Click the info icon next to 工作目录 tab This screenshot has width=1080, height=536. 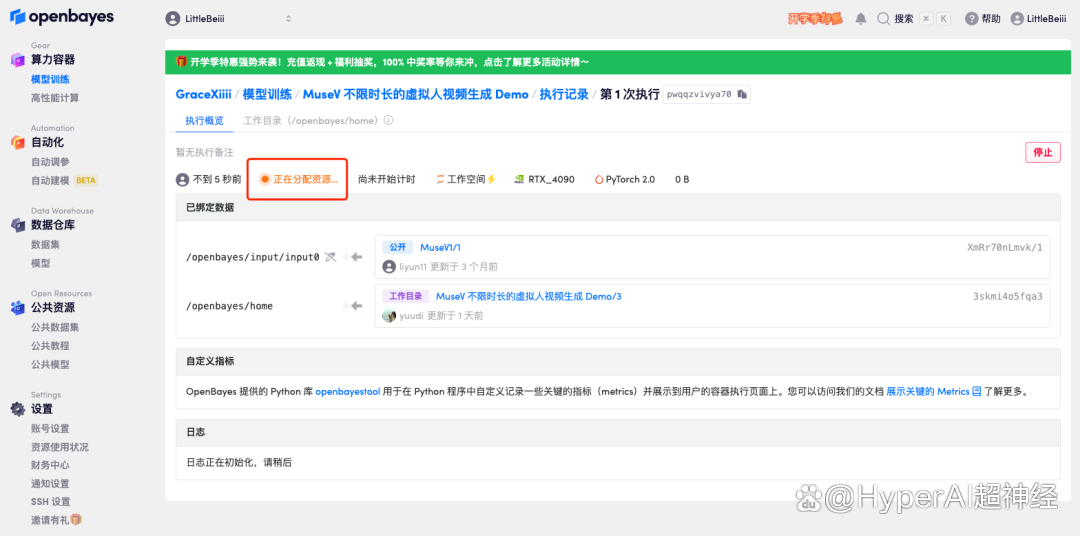388,121
